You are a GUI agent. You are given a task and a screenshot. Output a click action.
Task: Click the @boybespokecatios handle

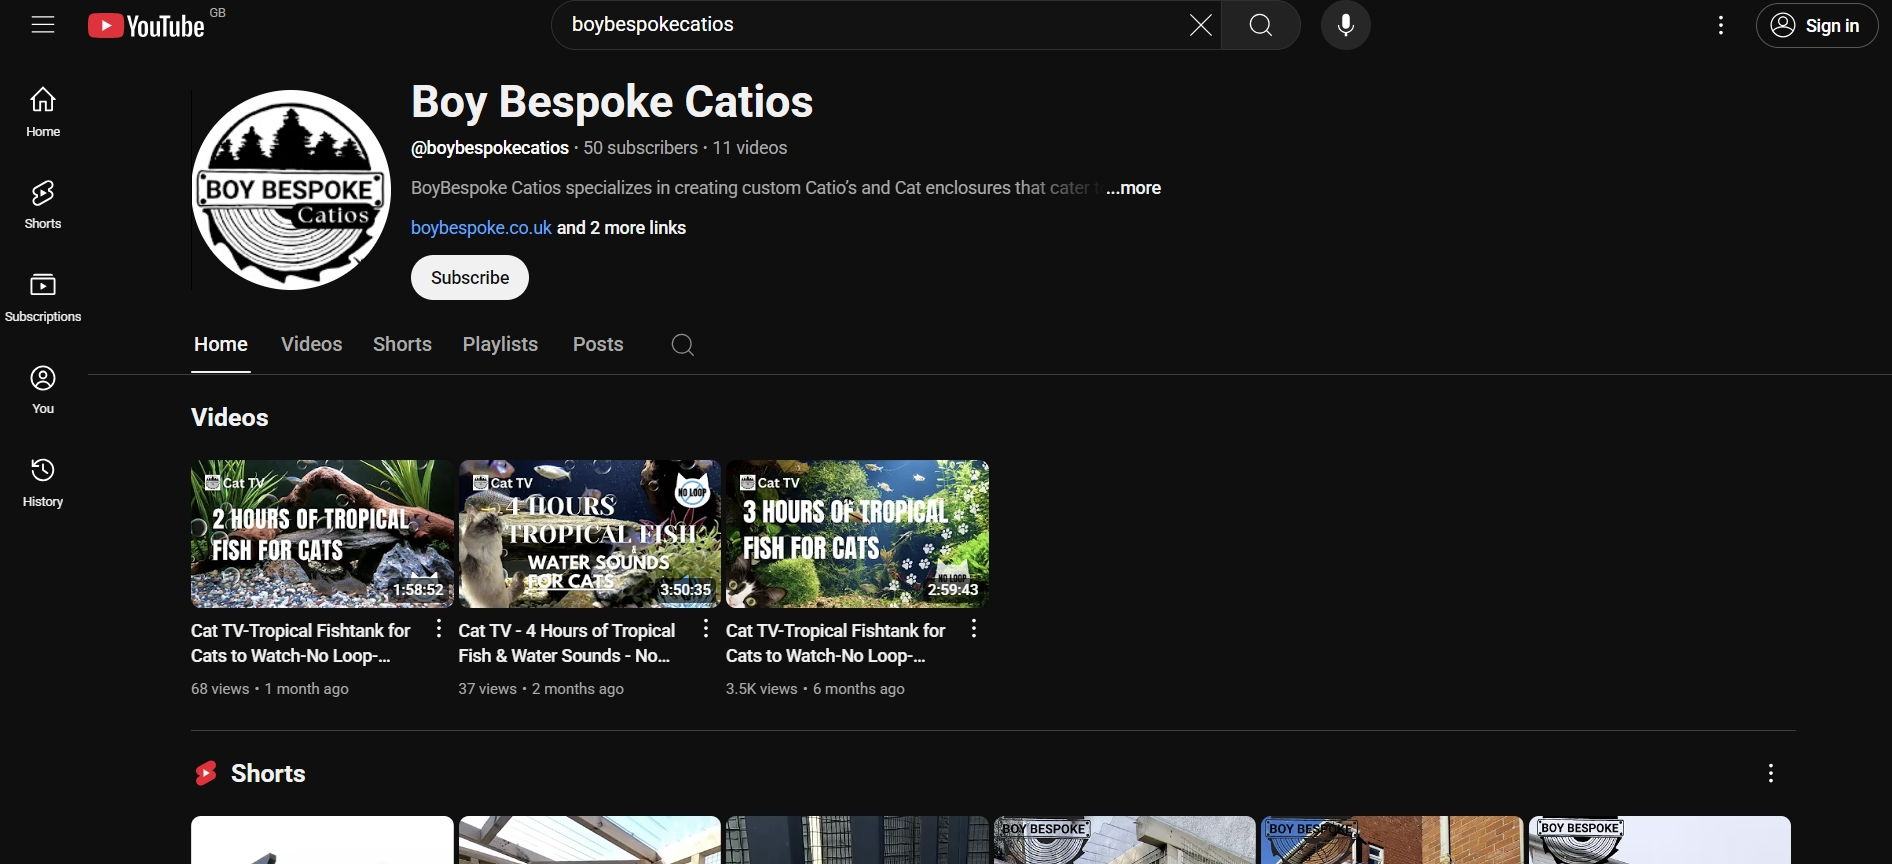490,148
